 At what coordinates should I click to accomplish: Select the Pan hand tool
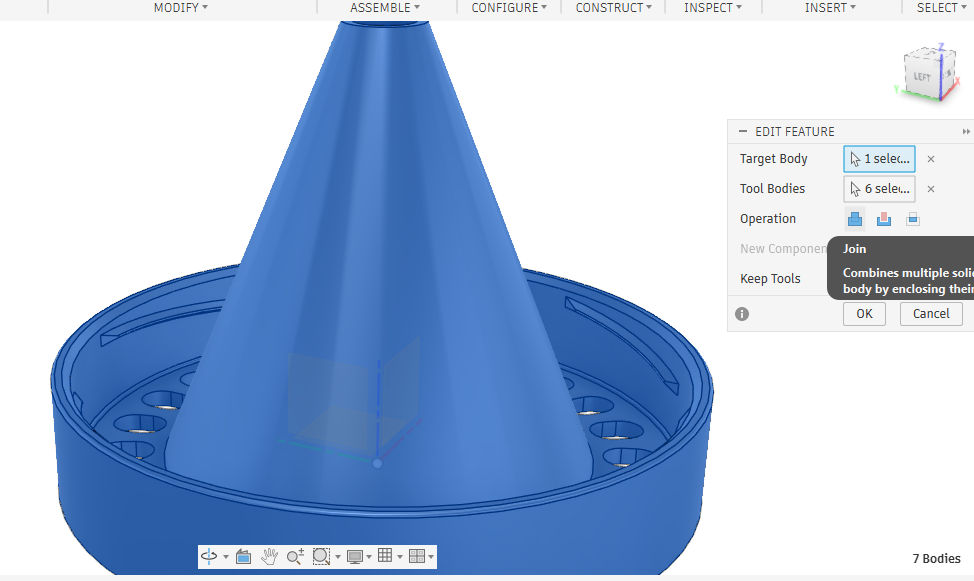269,557
